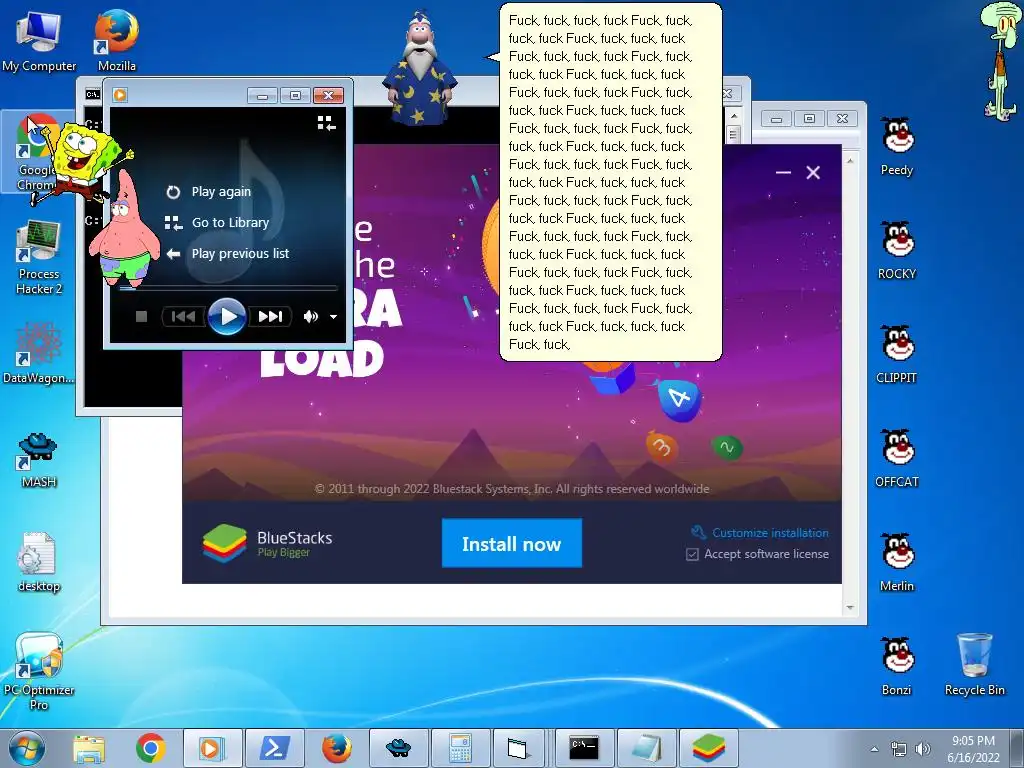1024x768 pixels.
Task: Select the Bonzi desktop icon
Action: (897, 665)
